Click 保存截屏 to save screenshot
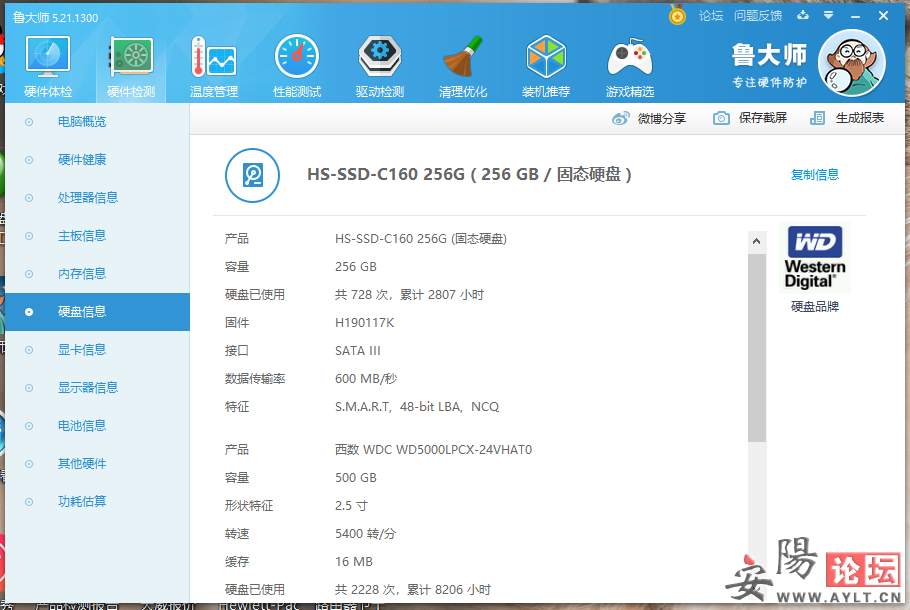 click(x=763, y=118)
